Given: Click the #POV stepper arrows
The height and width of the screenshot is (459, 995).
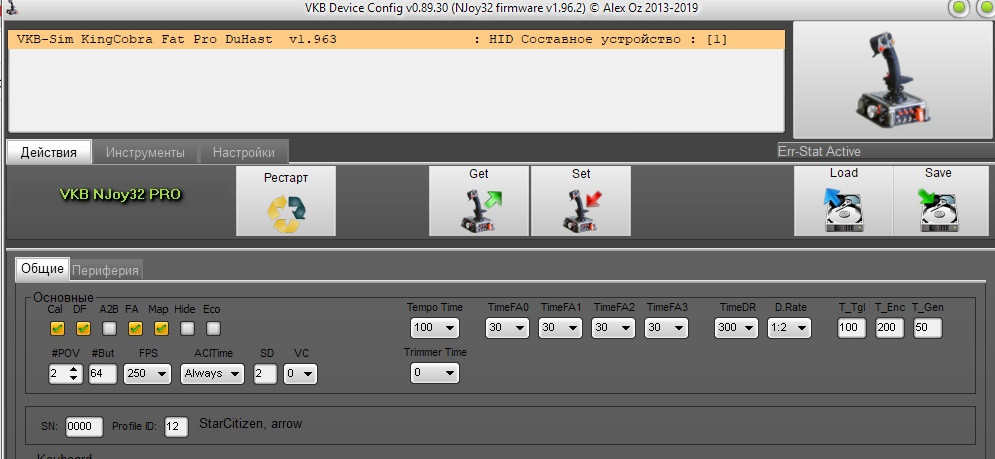Looking at the screenshot, I should pos(74,373).
